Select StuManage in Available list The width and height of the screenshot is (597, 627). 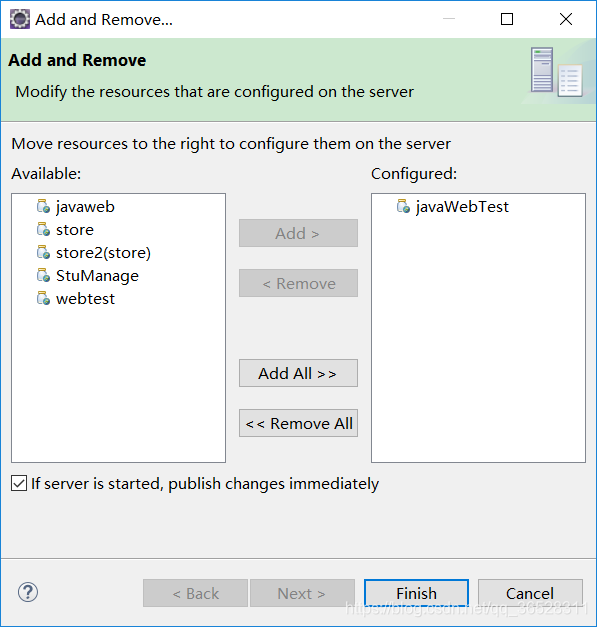click(x=97, y=276)
